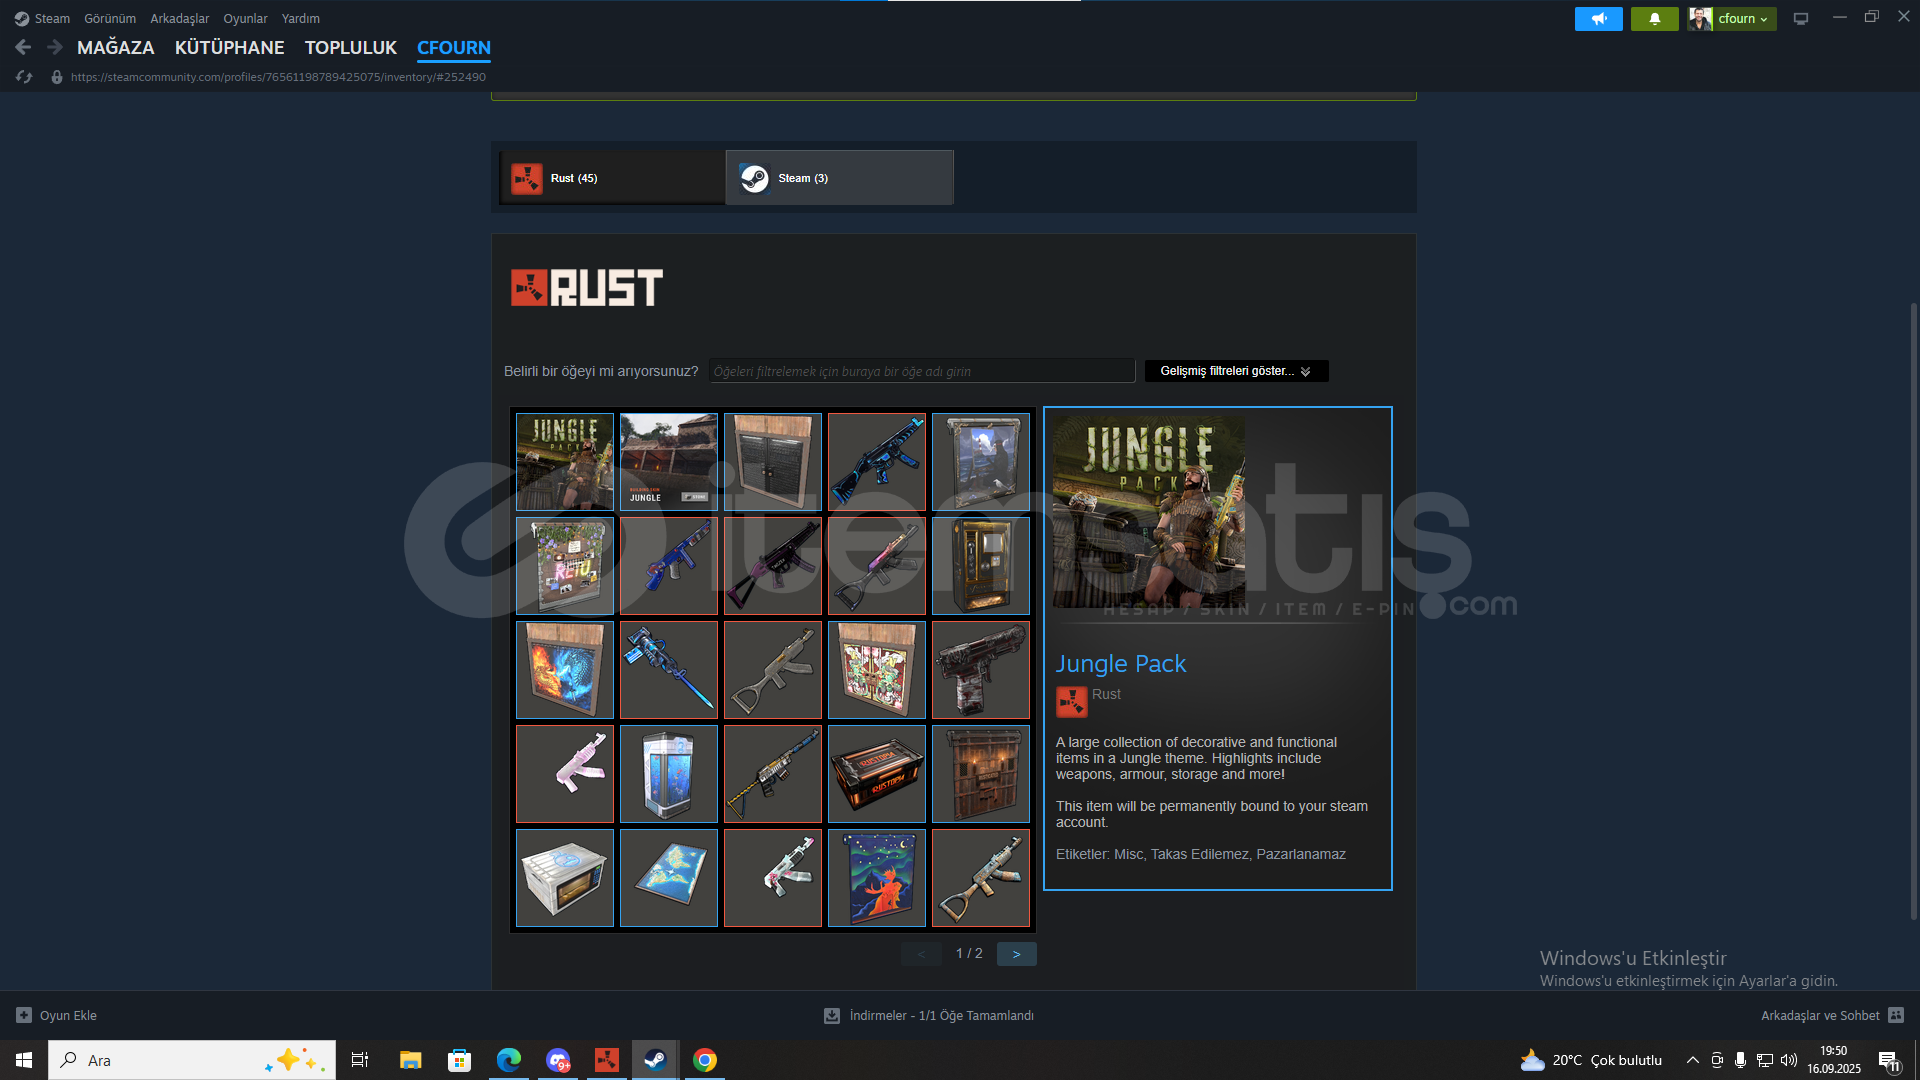
Task: Select the blue bolt rifle skin
Action: (669, 670)
